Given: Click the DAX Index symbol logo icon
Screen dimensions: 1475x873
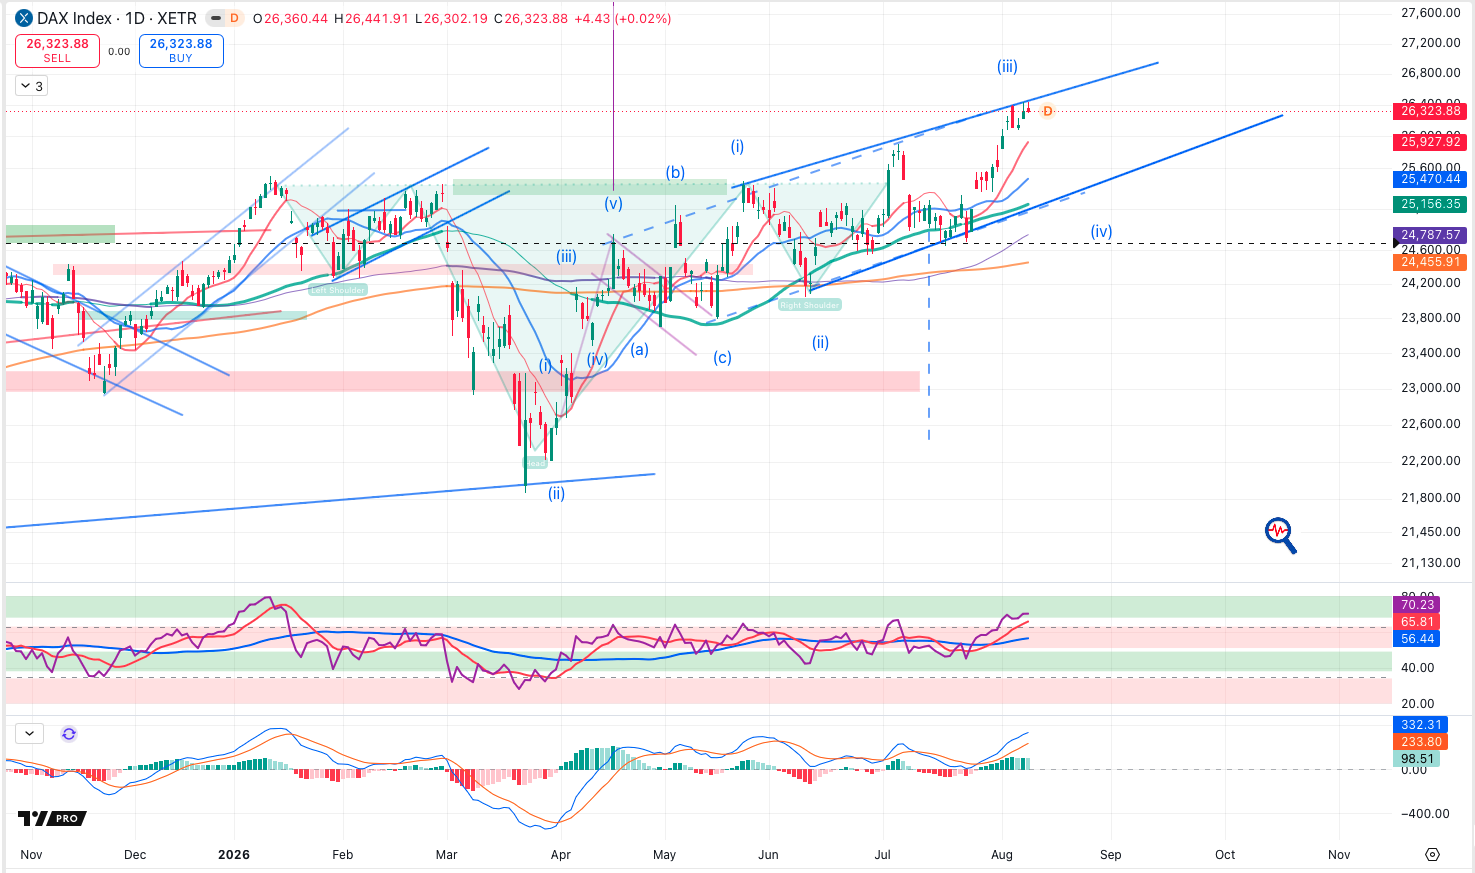Looking at the screenshot, I should click(x=23, y=18).
